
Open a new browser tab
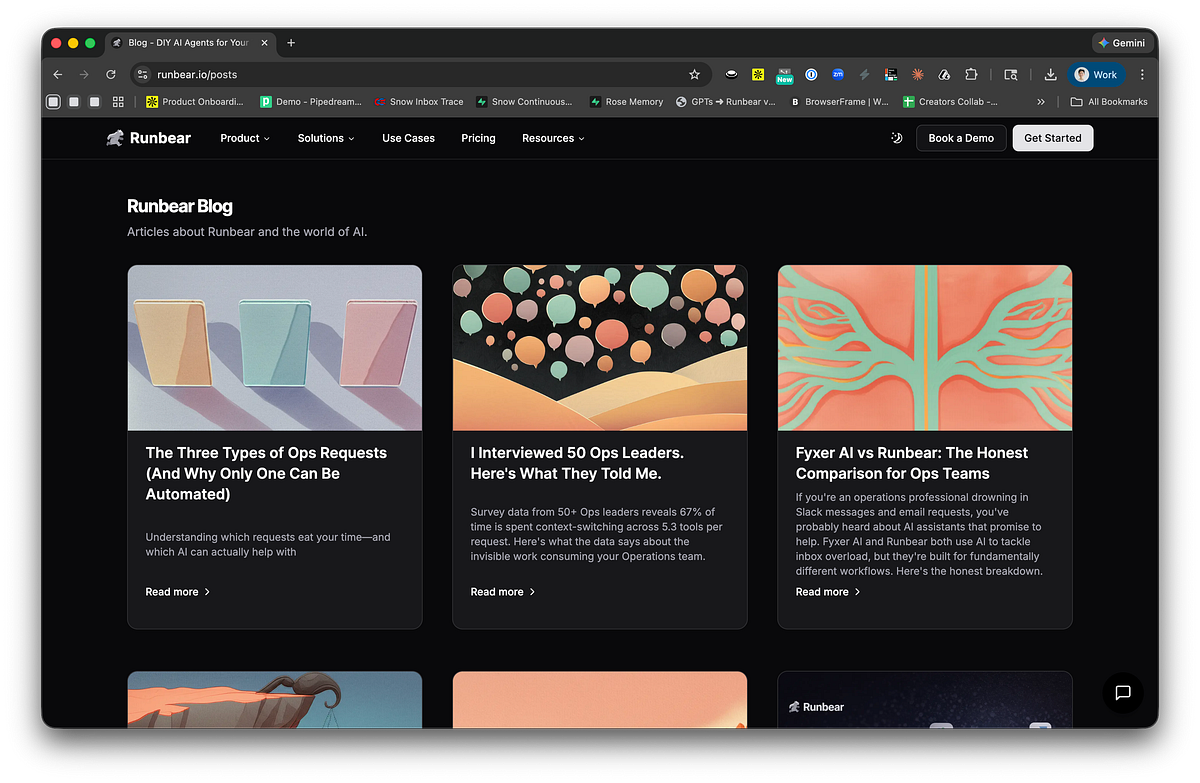click(291, 43)
